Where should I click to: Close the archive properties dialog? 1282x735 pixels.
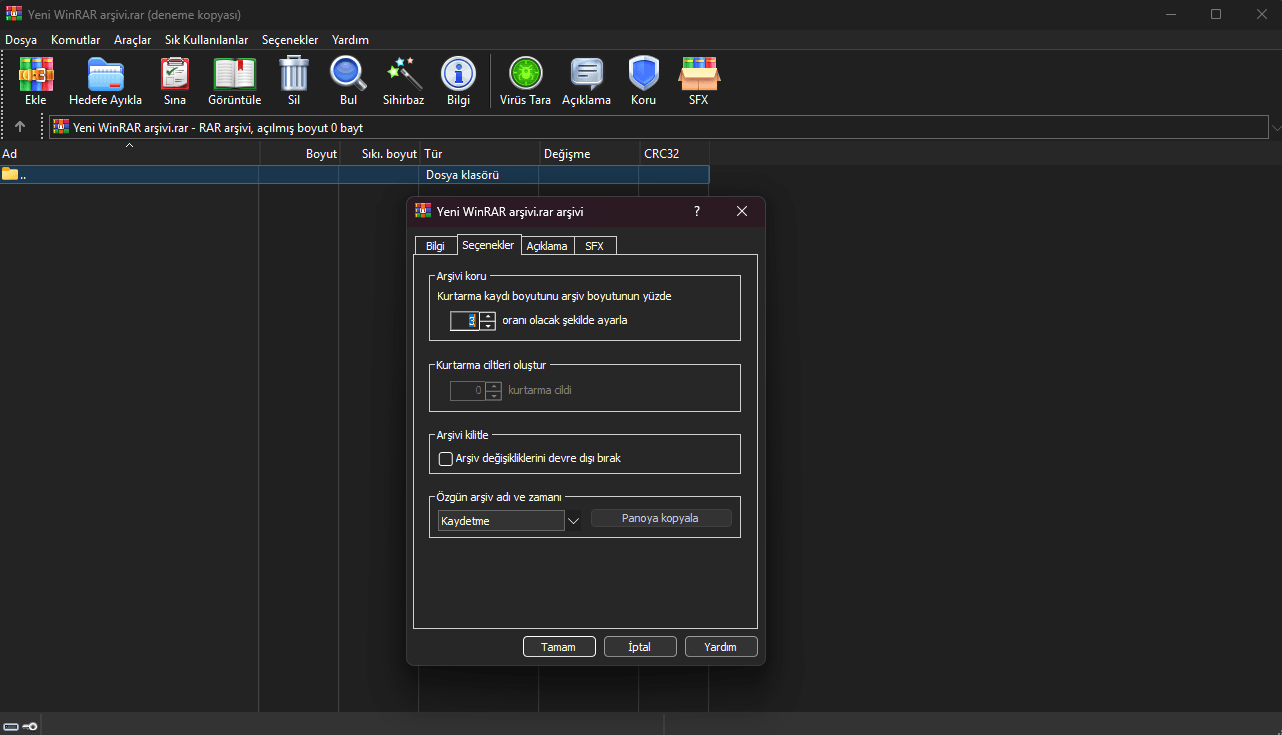point(742,211)
